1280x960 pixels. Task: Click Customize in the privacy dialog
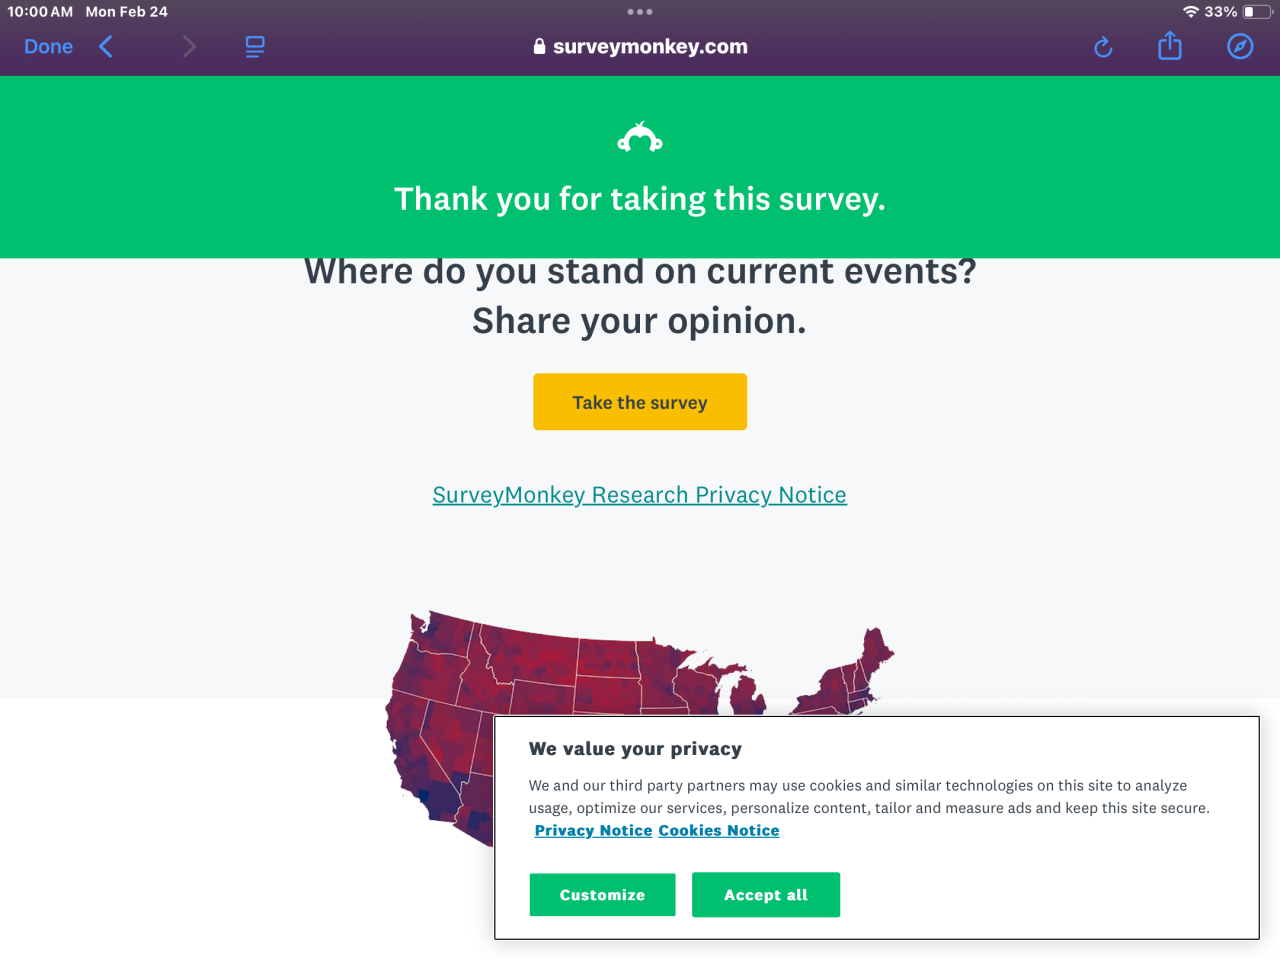[x=602, y=895]
